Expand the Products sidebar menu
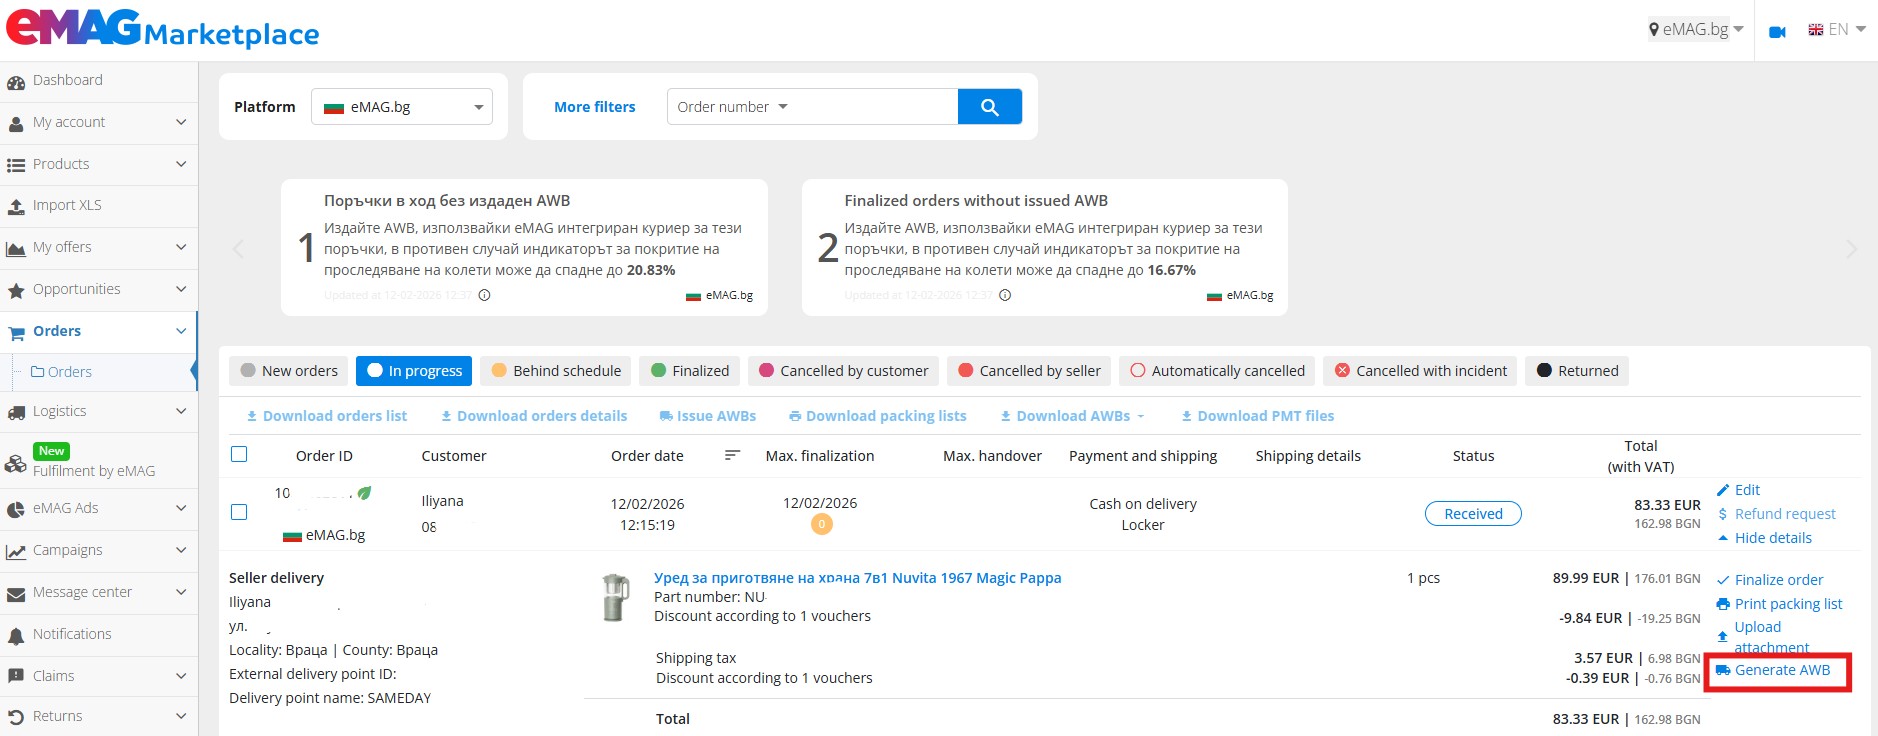Screen dimensions: 1878x736 click(98, 164)
